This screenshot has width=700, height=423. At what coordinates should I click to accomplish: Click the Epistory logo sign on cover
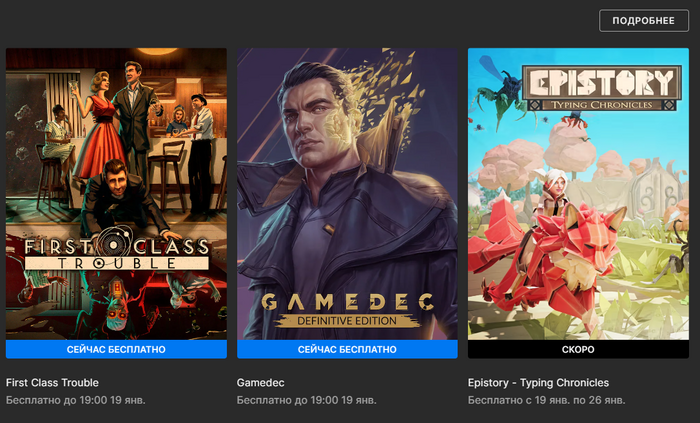coord(602,88)
